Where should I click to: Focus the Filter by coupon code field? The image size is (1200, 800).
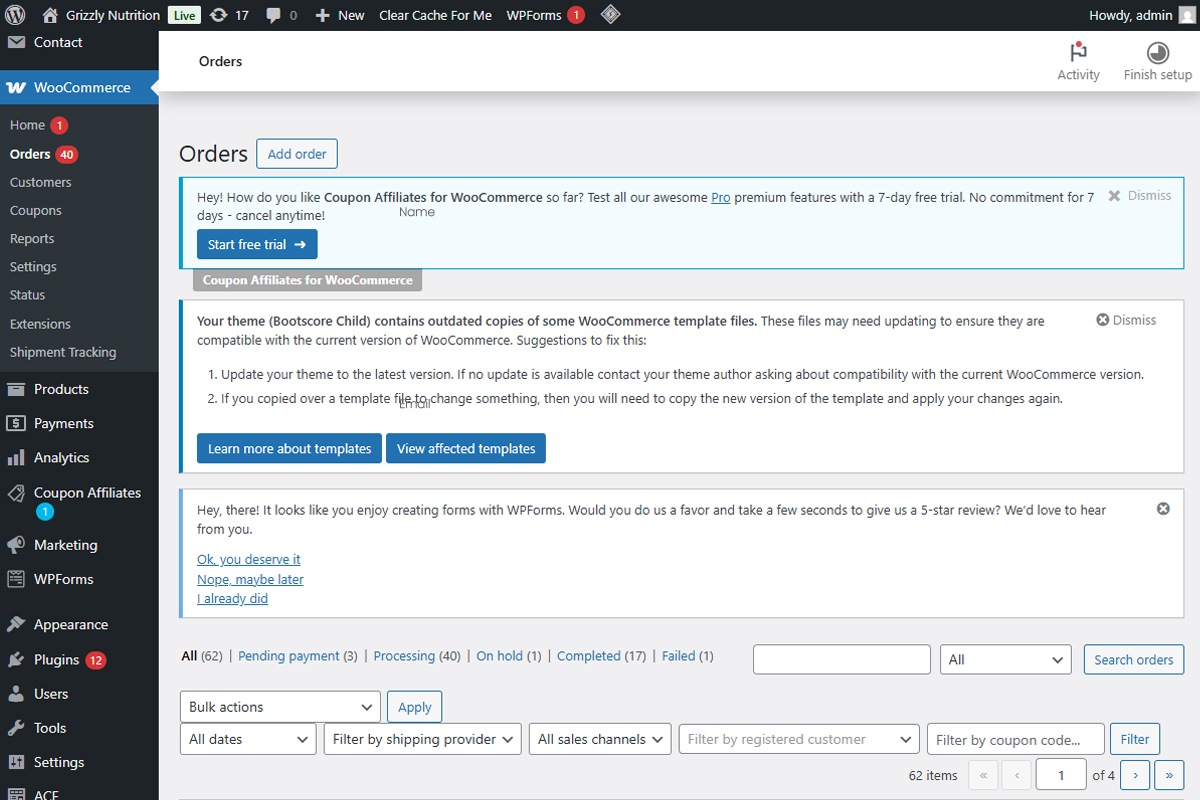click(x=1016, y=739)
